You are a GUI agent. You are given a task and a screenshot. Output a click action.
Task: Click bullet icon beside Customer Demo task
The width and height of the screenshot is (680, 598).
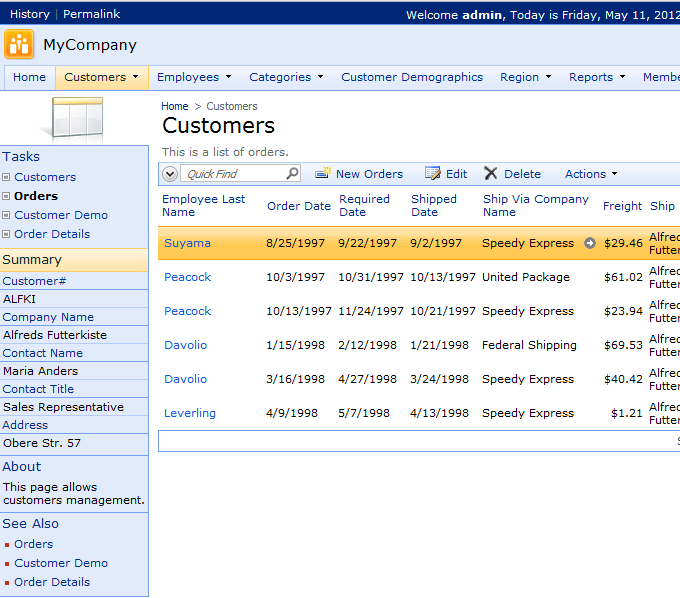coord(7,215)
